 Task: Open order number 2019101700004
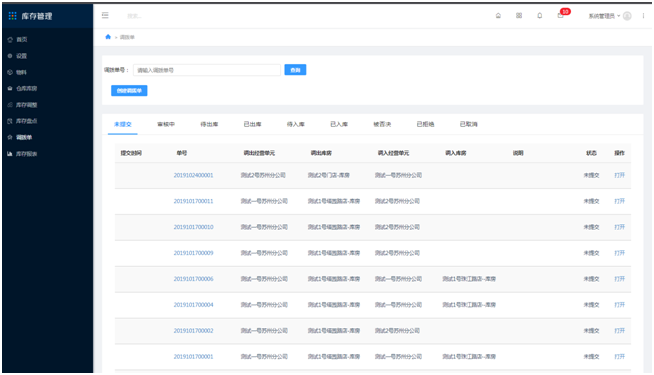tap(194, 305)
